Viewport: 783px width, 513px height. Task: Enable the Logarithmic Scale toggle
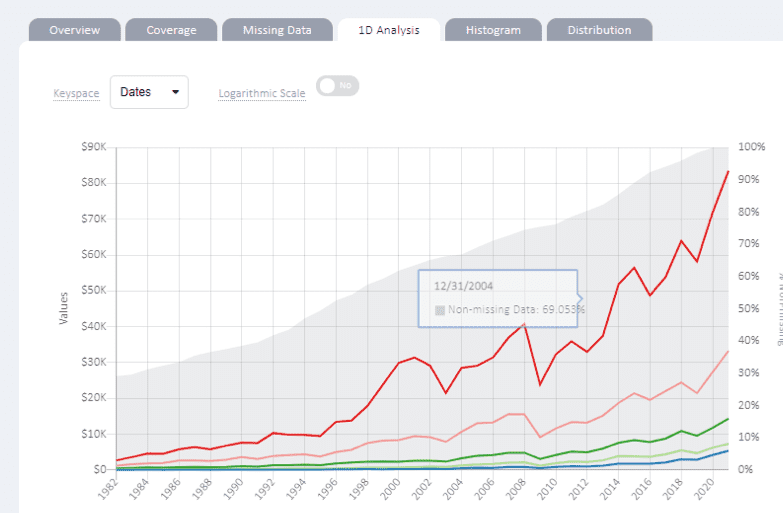pos(337,86)
